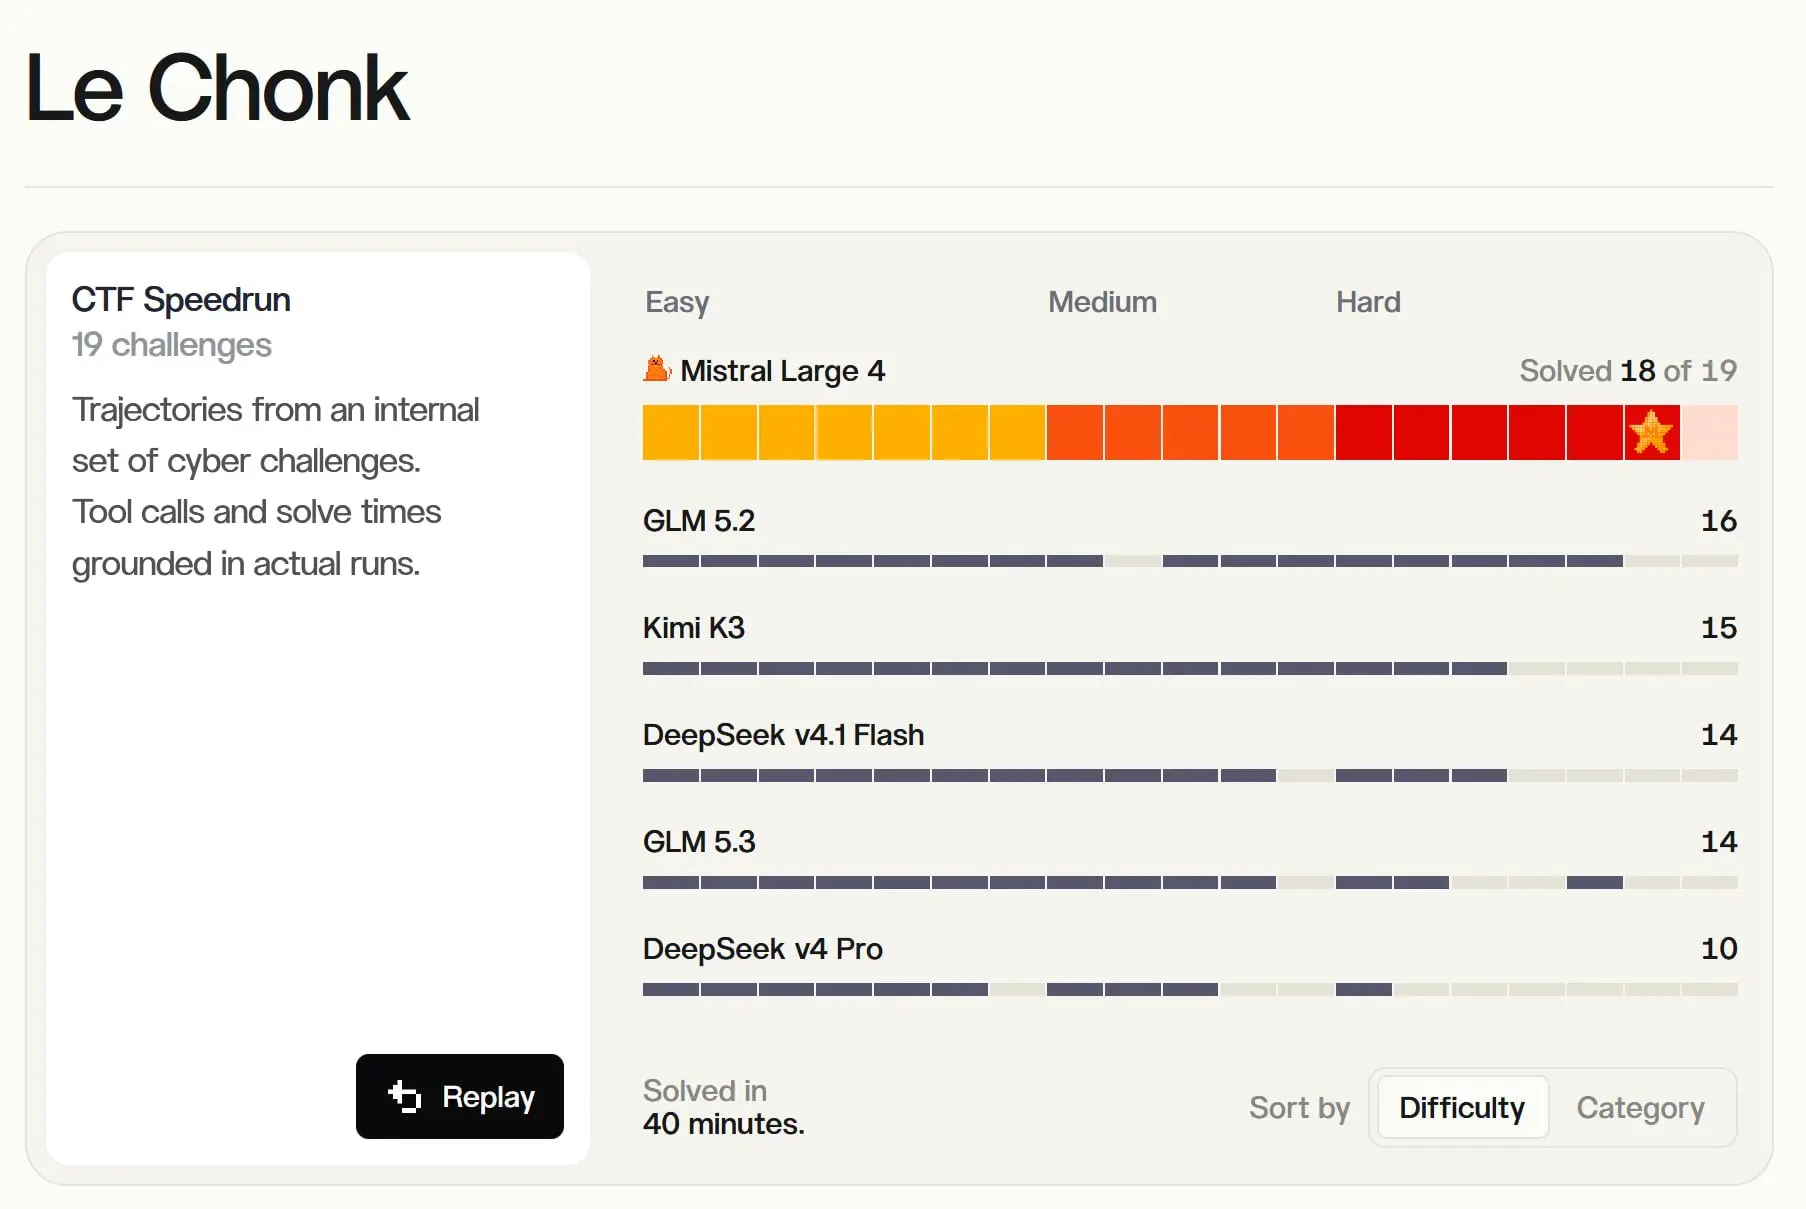The width and height of the screenshot is (1806, 1209).
Task: Click the "Le Chonk" page heading
Action: pos(217,89)
